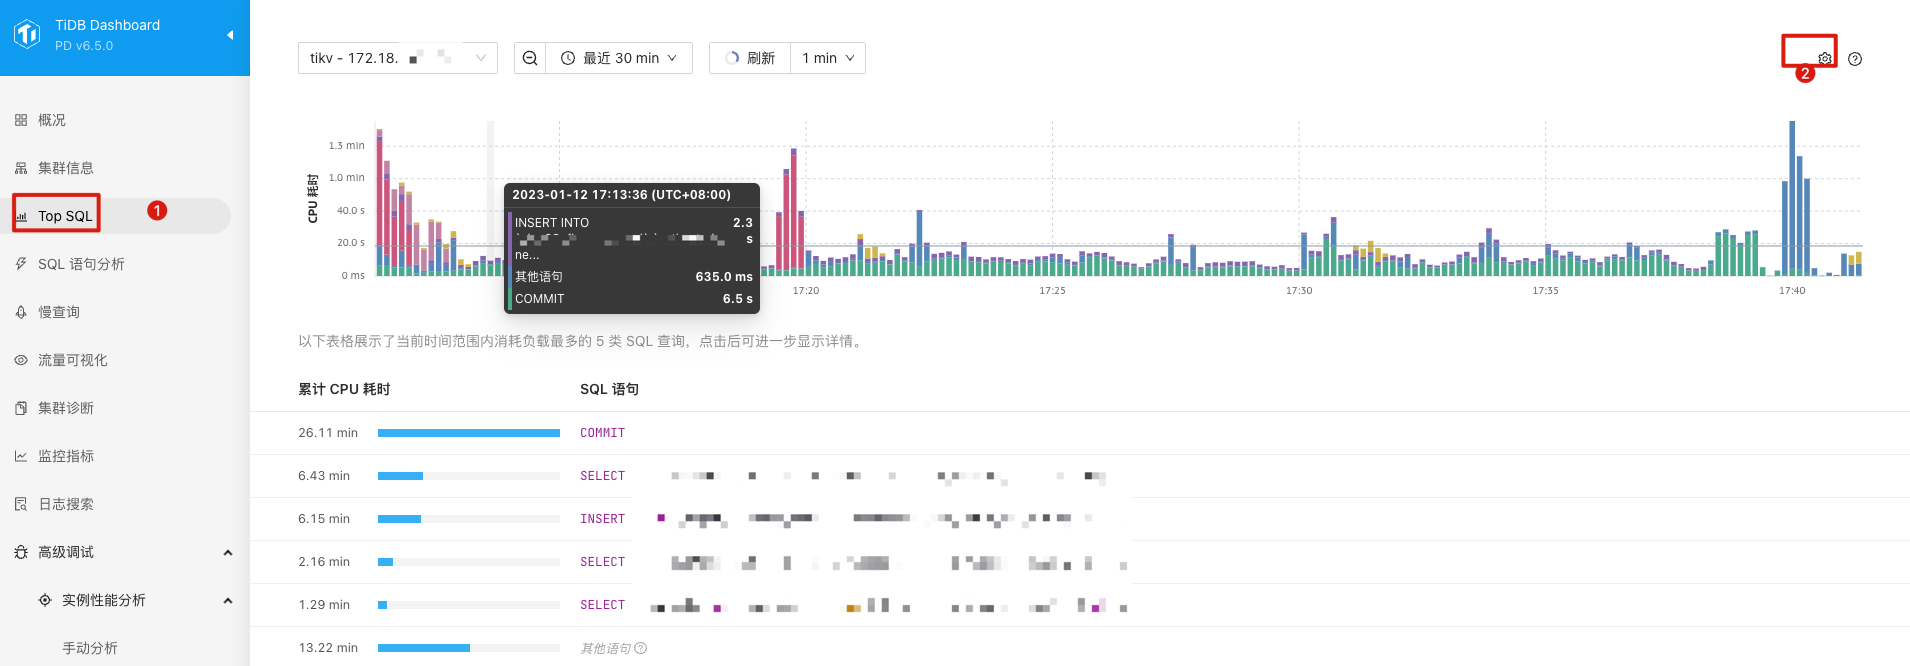The width and height of the screenshot is (1910, 666).
Task: Open the 最近 30 min time range dropdown
Action: click(x=620, y=58)
